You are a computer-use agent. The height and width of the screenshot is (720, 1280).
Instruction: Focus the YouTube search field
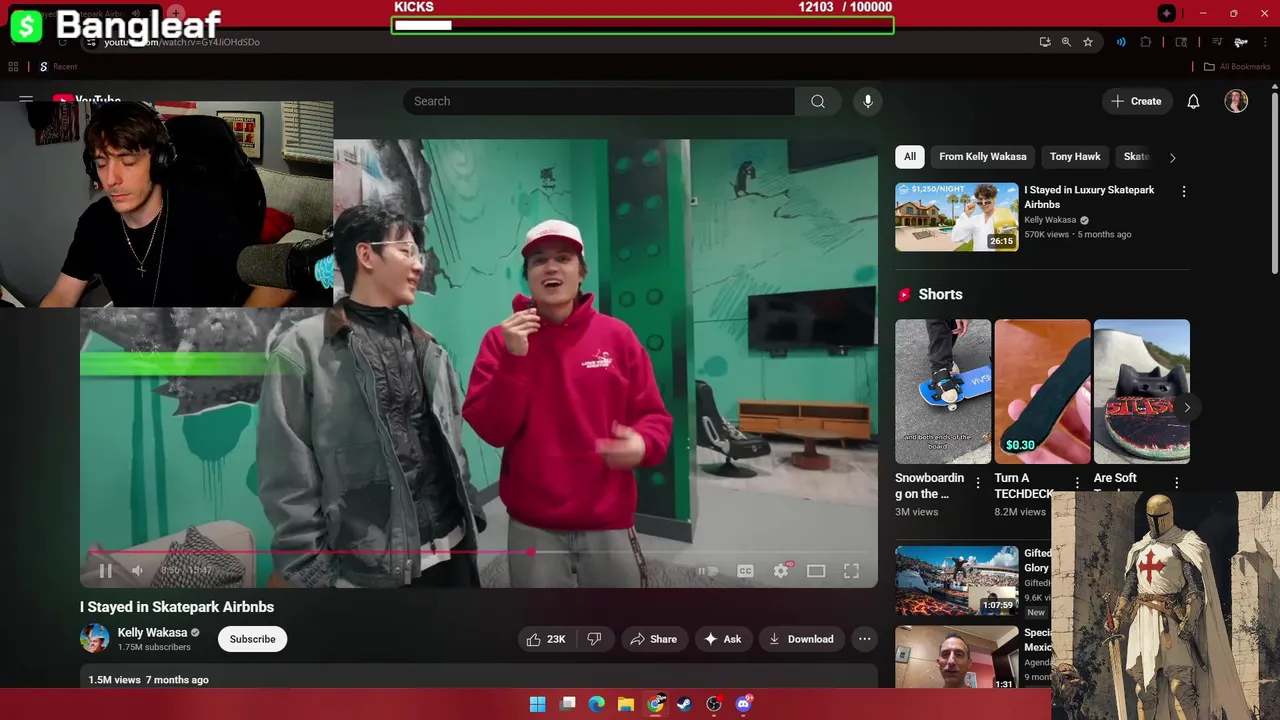tap(599, 101)
